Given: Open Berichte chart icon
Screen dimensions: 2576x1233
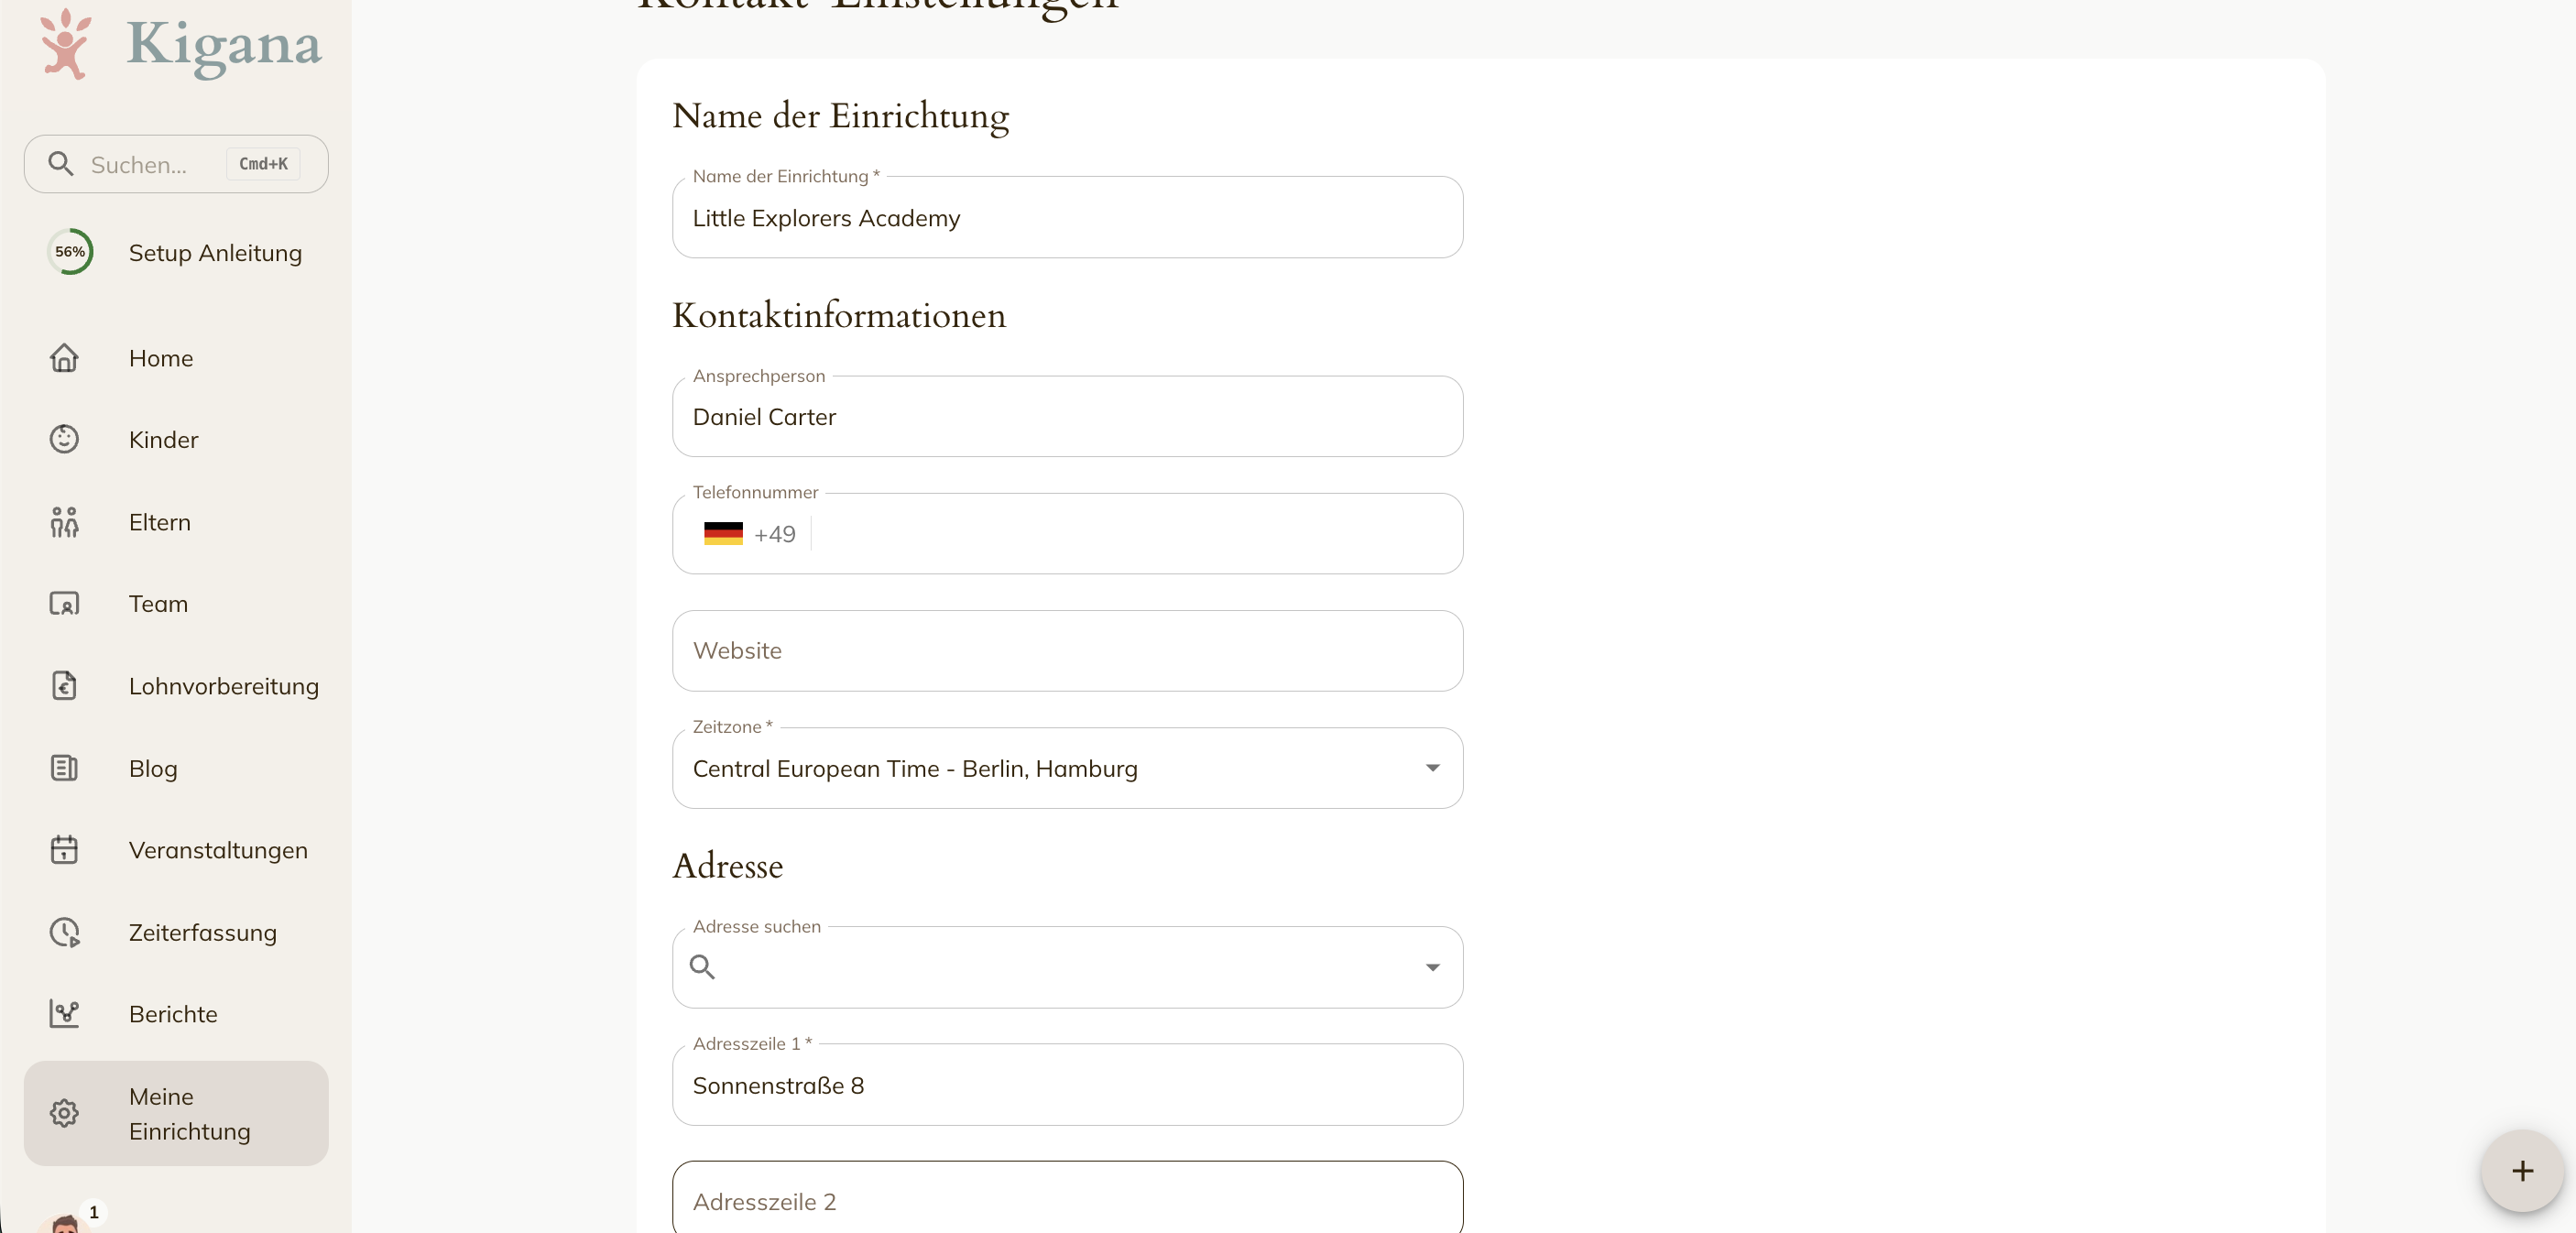Looking at the screenshot, I should [64, 1014].
